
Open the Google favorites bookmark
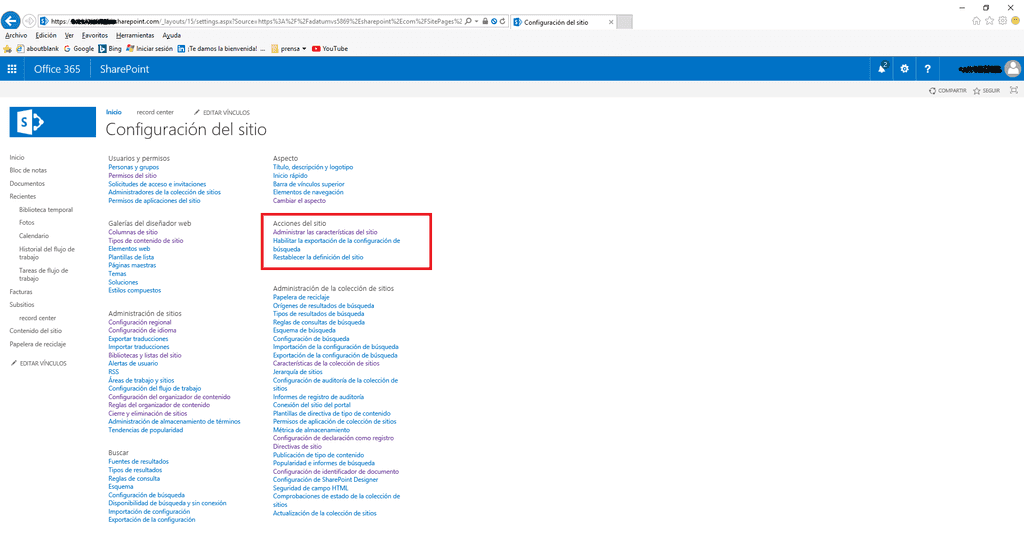coord(79,48)
